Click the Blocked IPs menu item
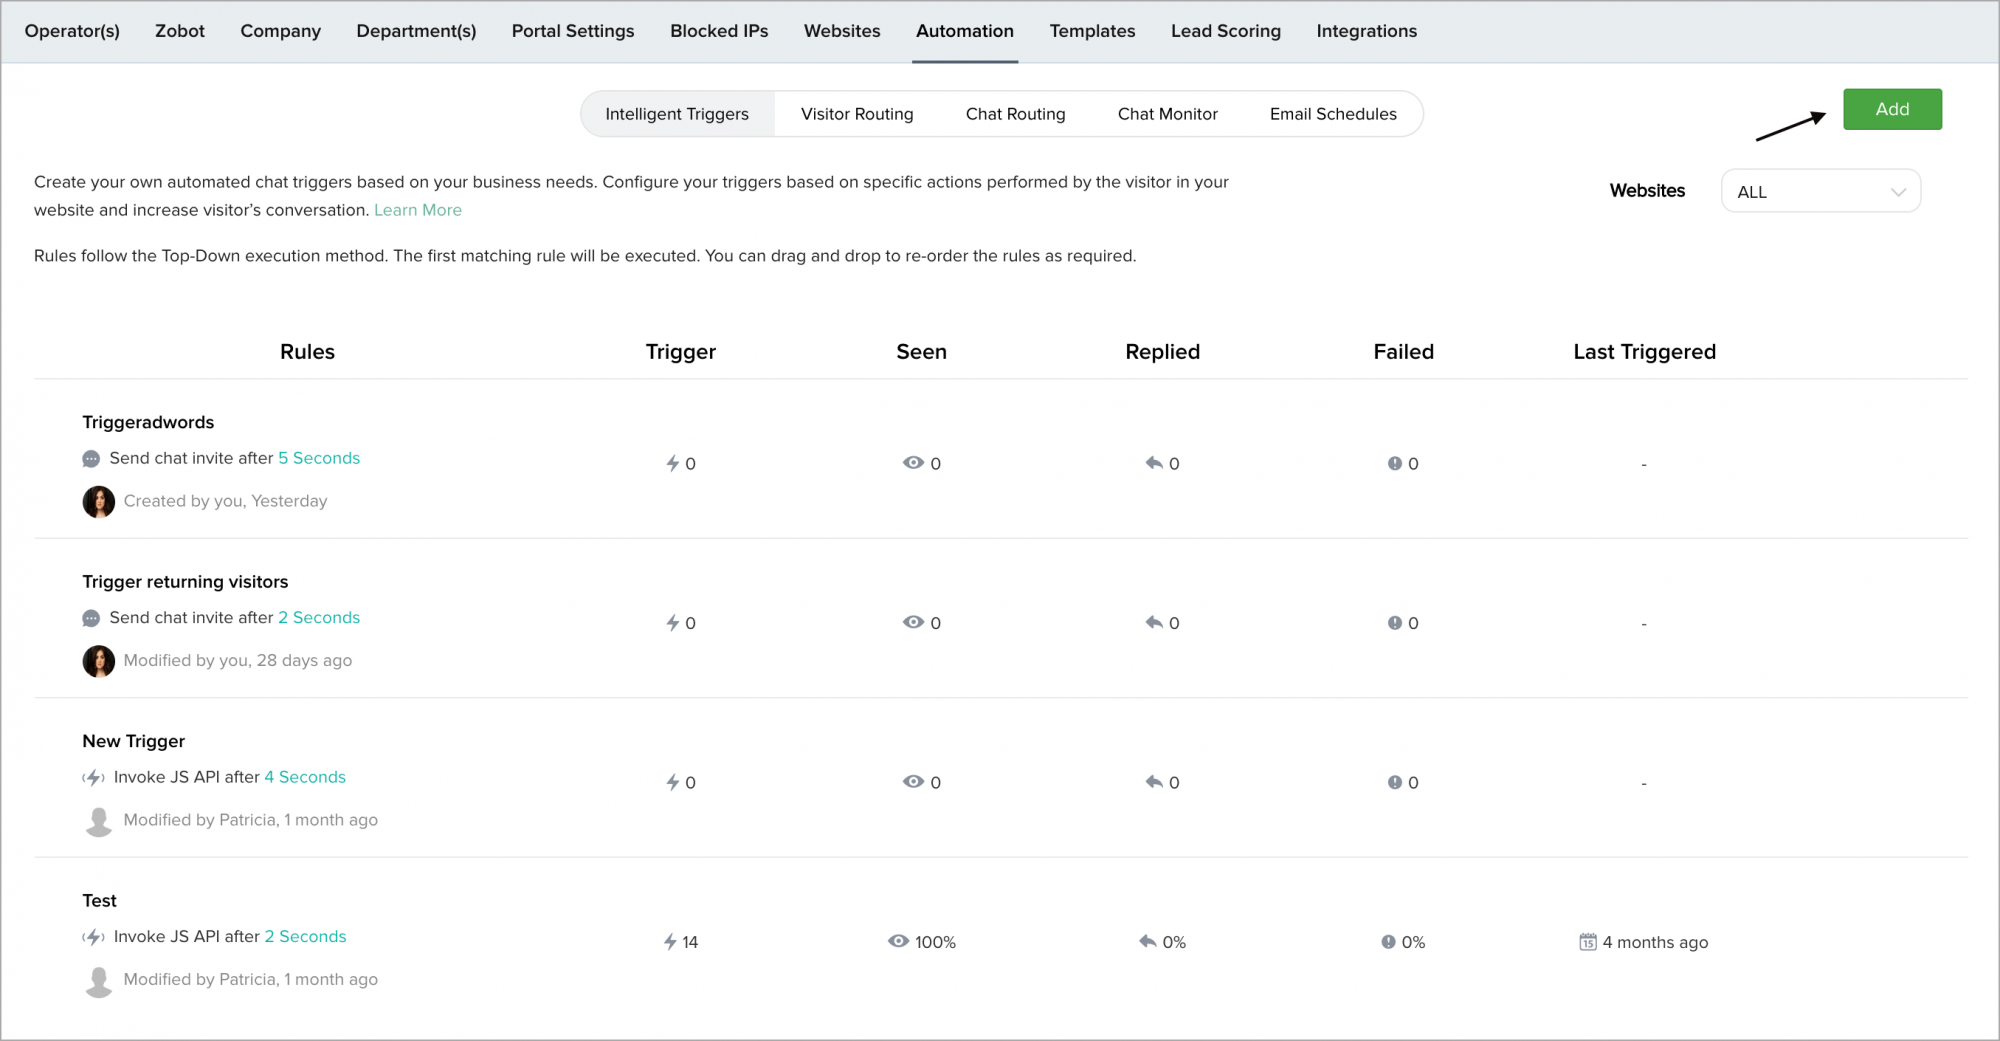Screen dimensions: 2000x1041 coord(719,31)
